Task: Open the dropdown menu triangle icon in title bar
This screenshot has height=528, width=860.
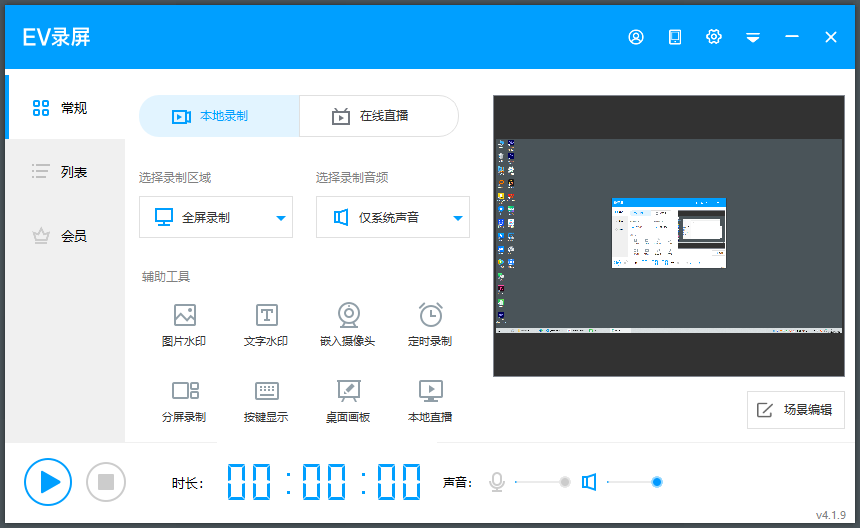Action: tap(752, 37)
